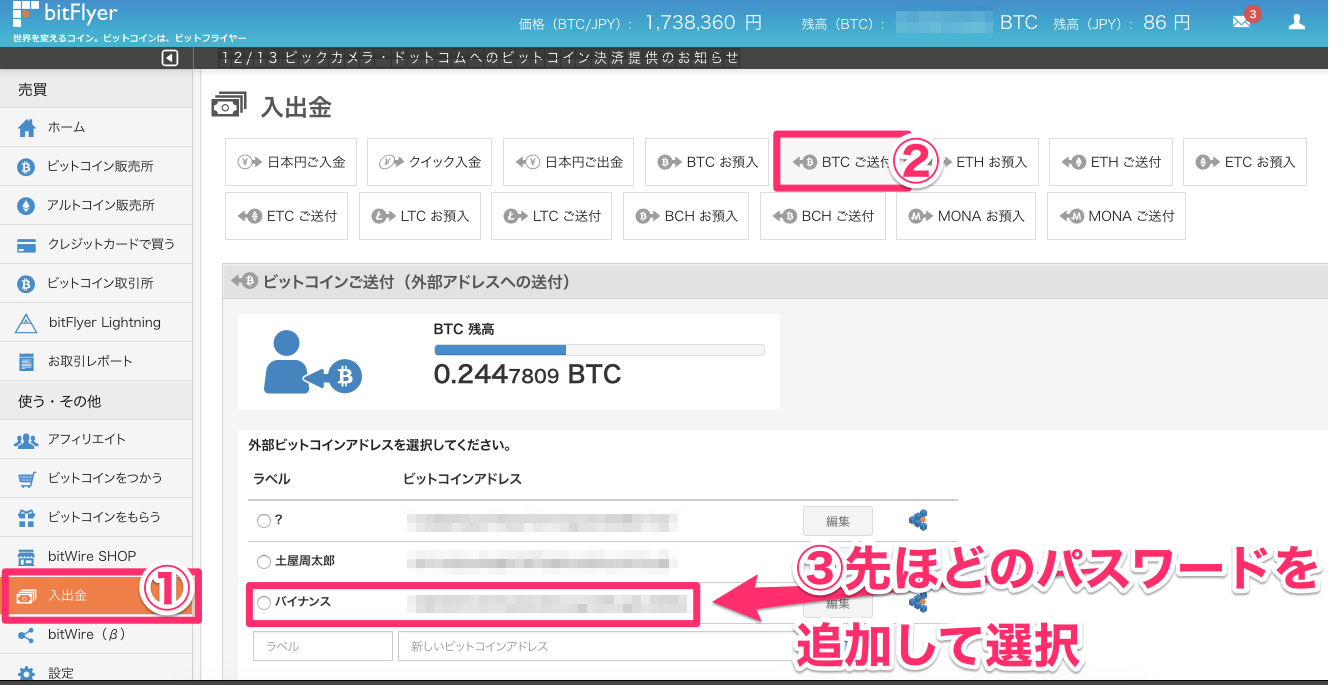Open the user account icon
The image size is (1343, 685).
pyautogui.click(x=1297, y=22)
